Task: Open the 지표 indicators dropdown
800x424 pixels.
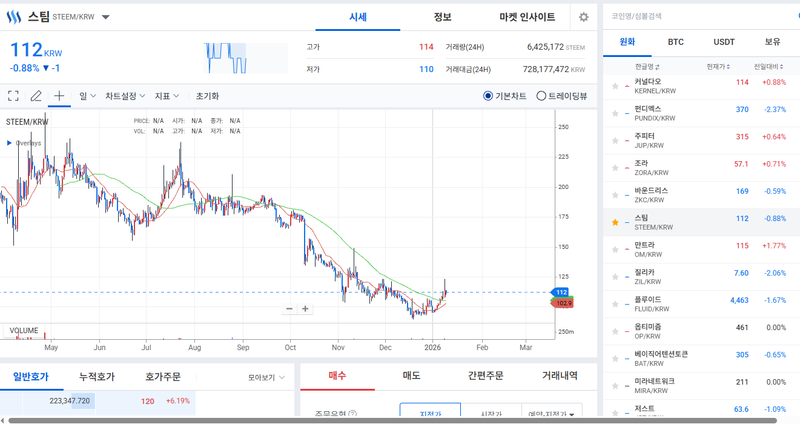Action: click(166, 96)
